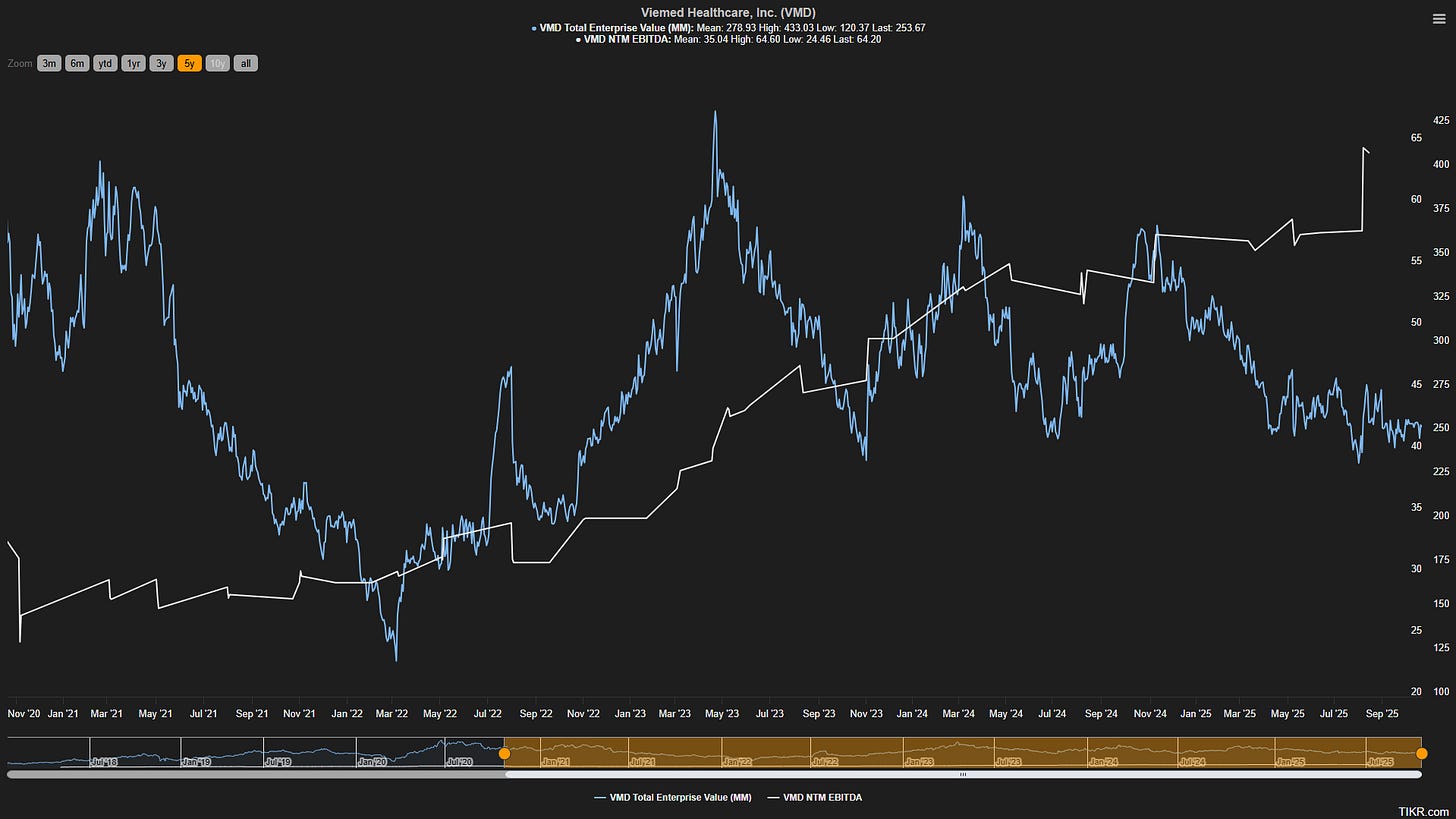Click the navigator horizontal scrollbar thumb

click(963, 774)
